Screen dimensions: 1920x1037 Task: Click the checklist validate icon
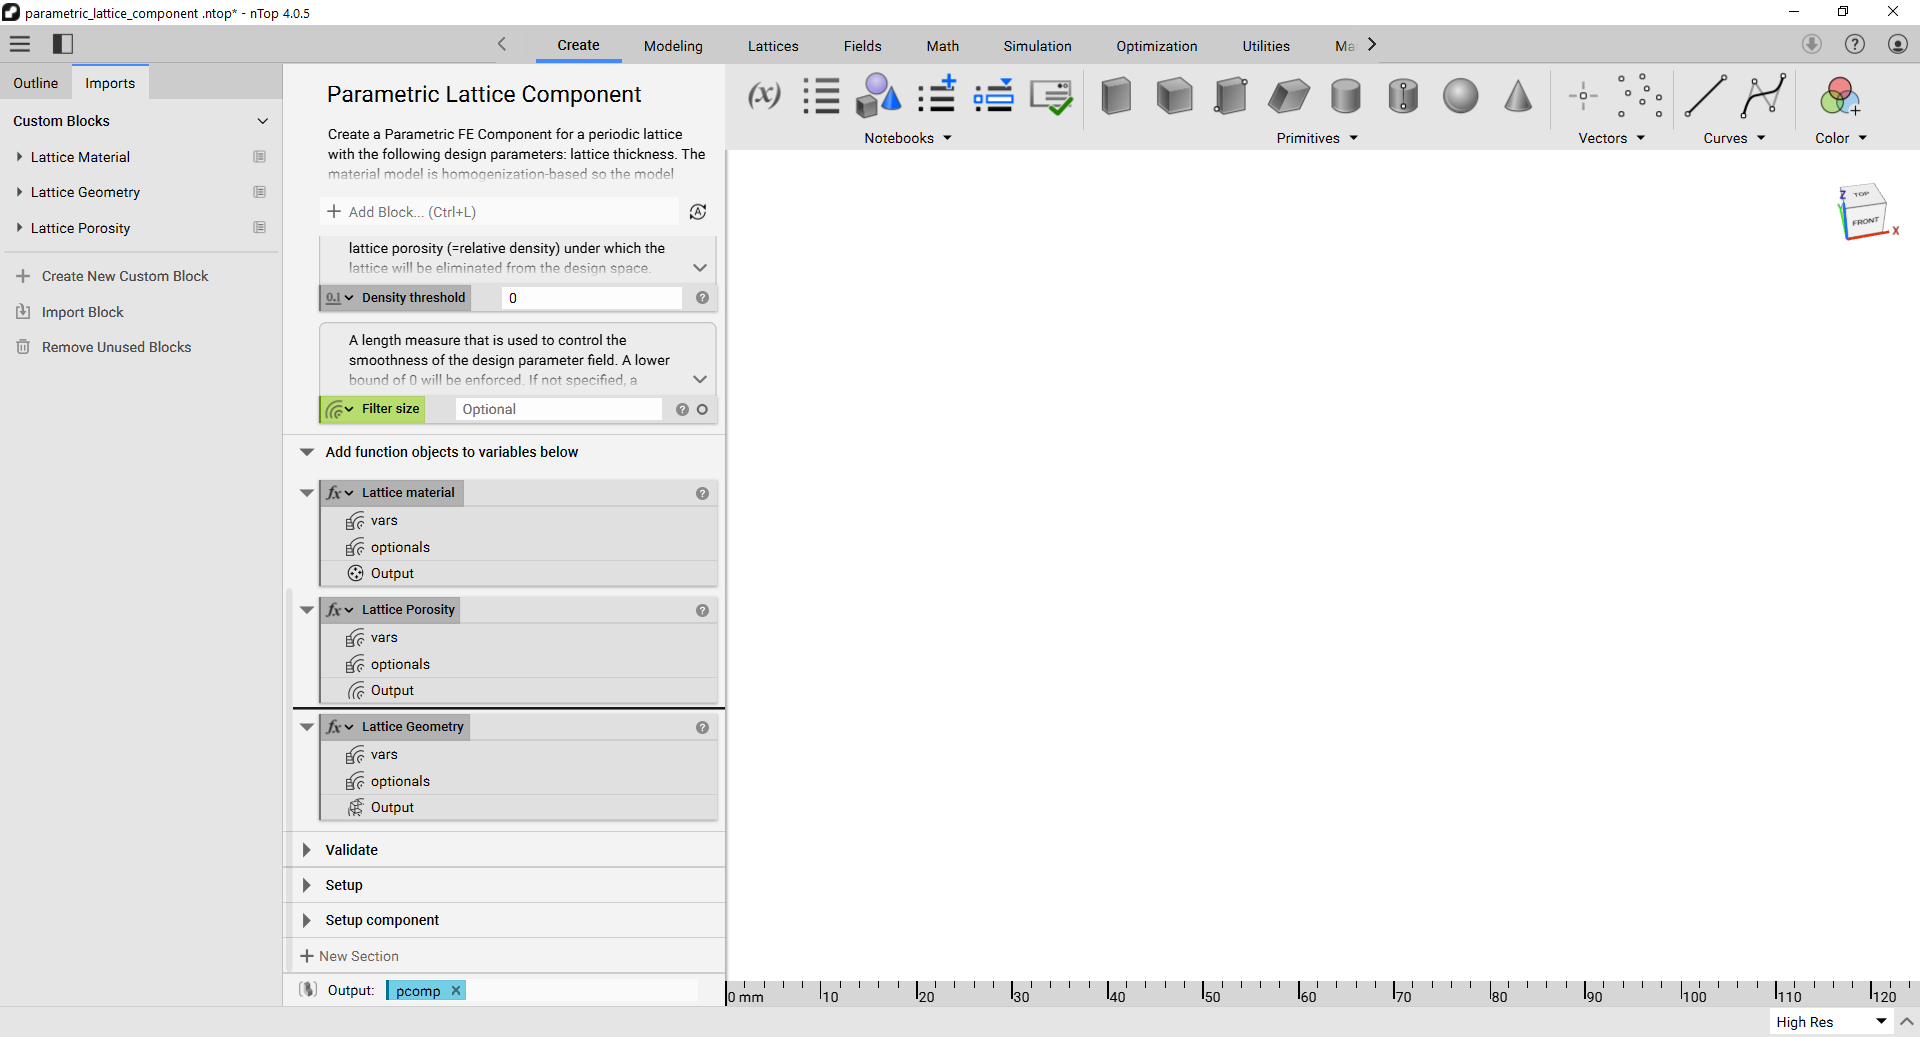point(1051,97)
